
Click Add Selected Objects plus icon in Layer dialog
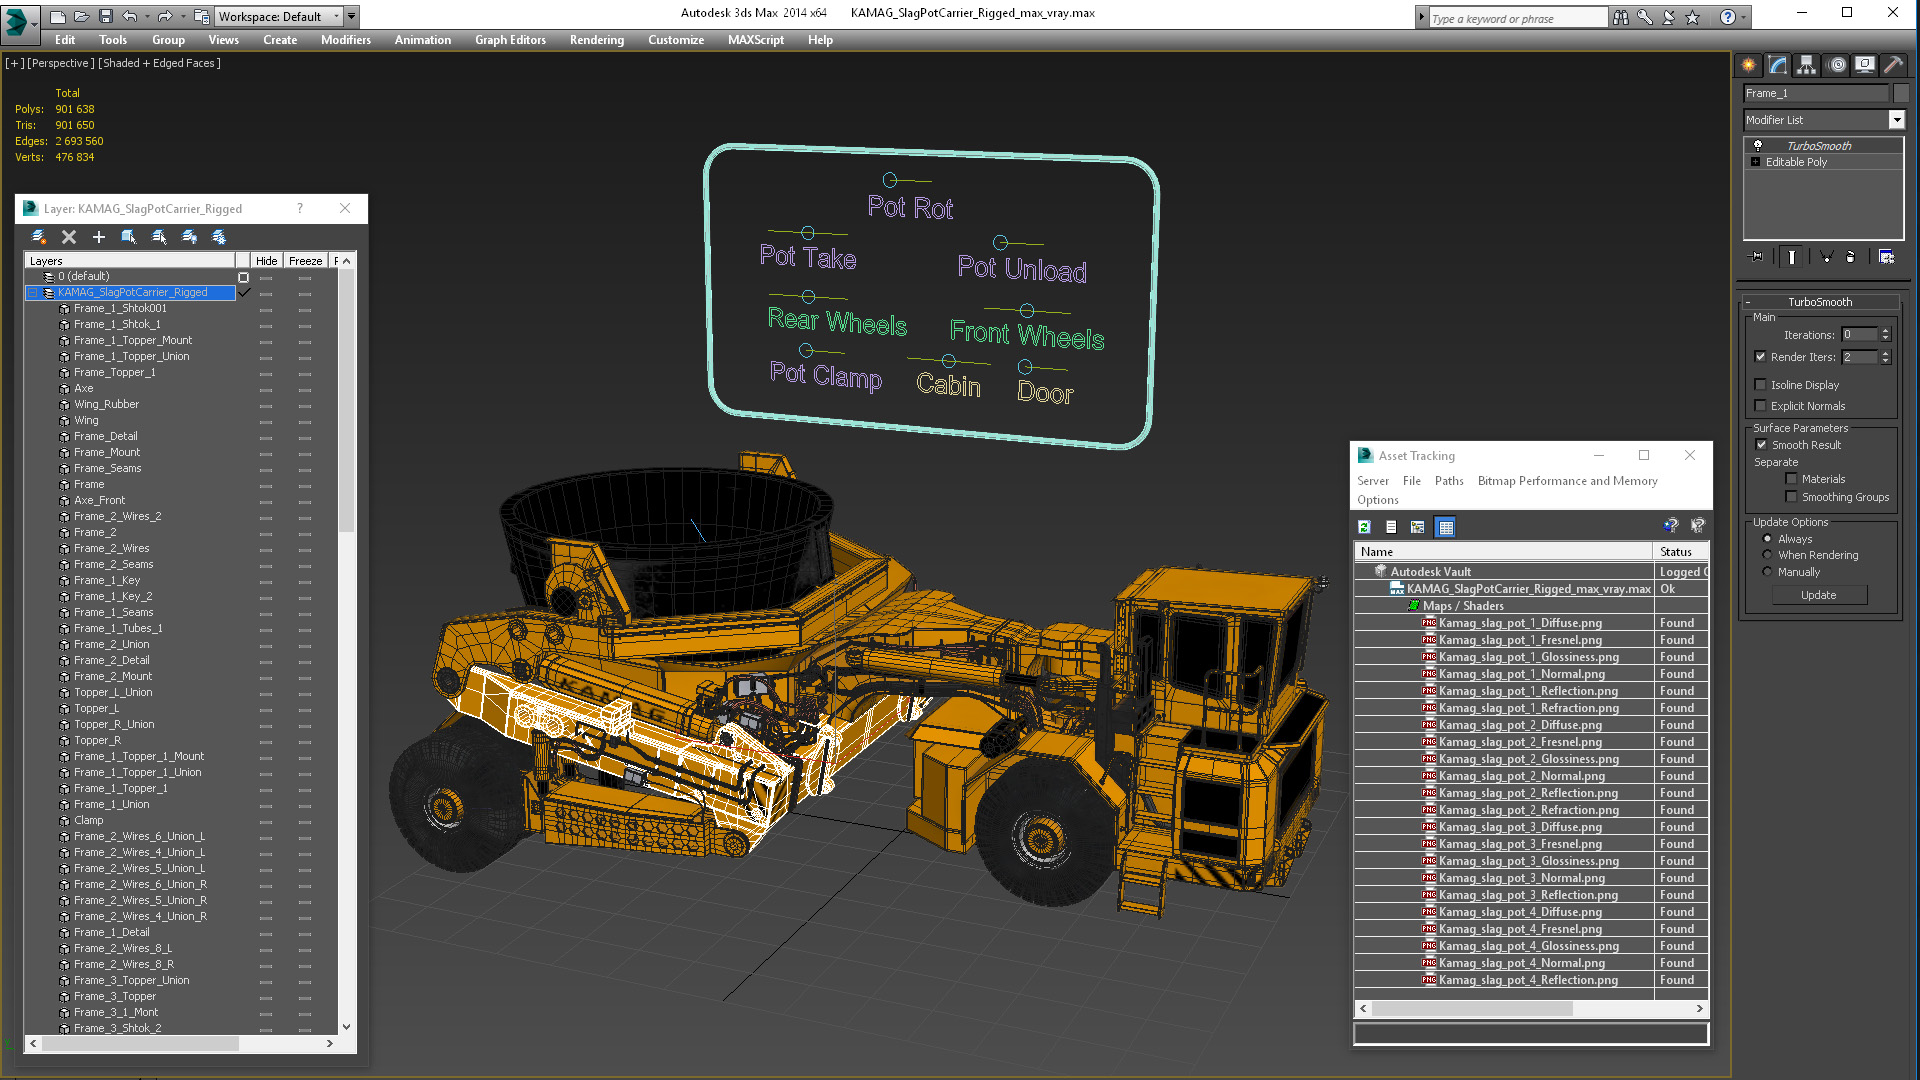pos(99,237)
